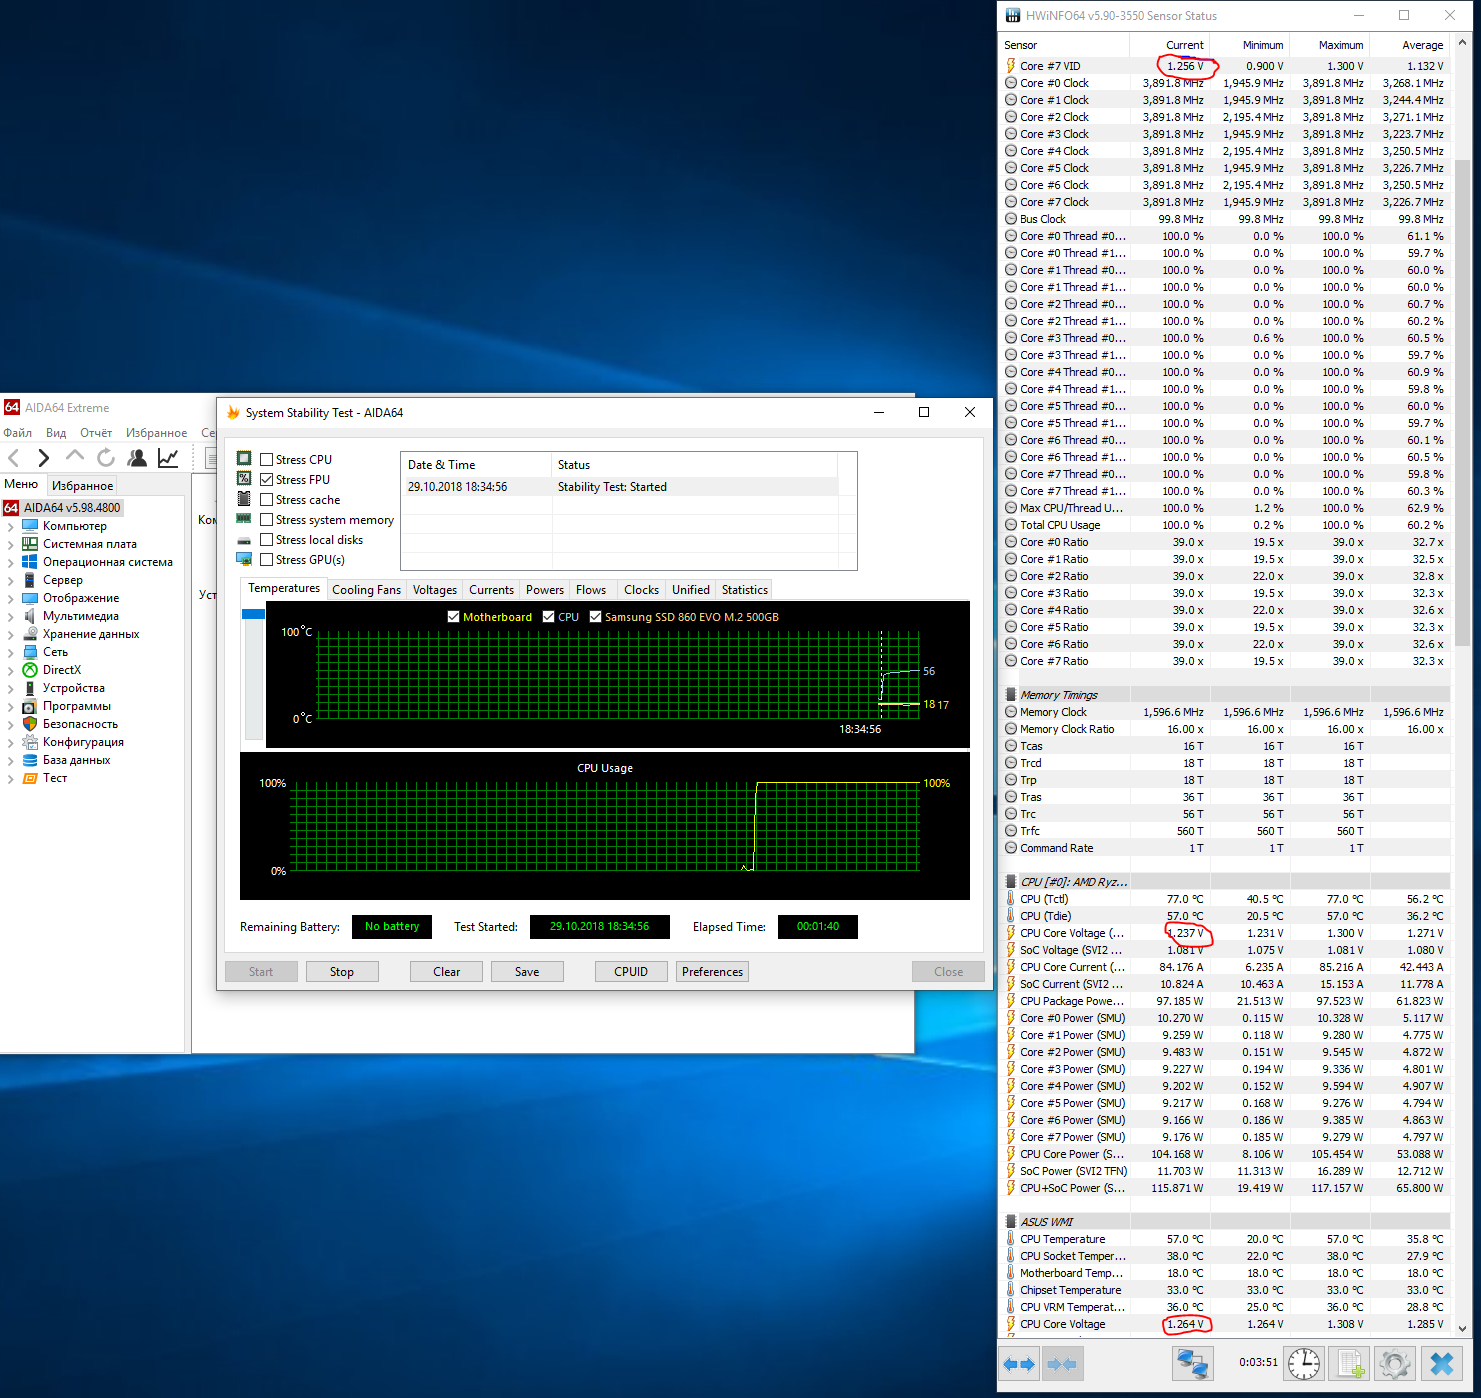Enable the Stress CPU checkbox
The width and height of the screenshot is (1481, 1398).
coord(267,460)
